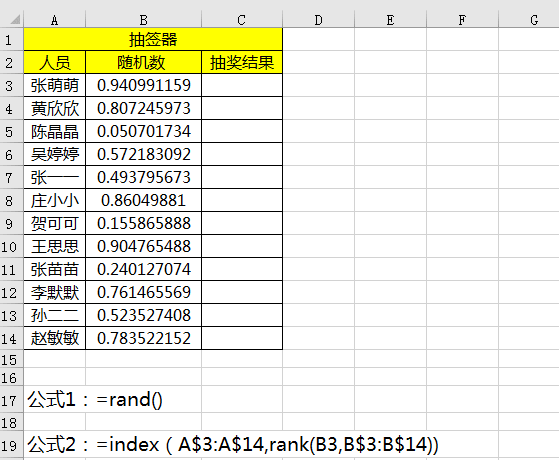Screen dimensions: 559x460
Task: Click the value 0.572183092
Action: 144,154
